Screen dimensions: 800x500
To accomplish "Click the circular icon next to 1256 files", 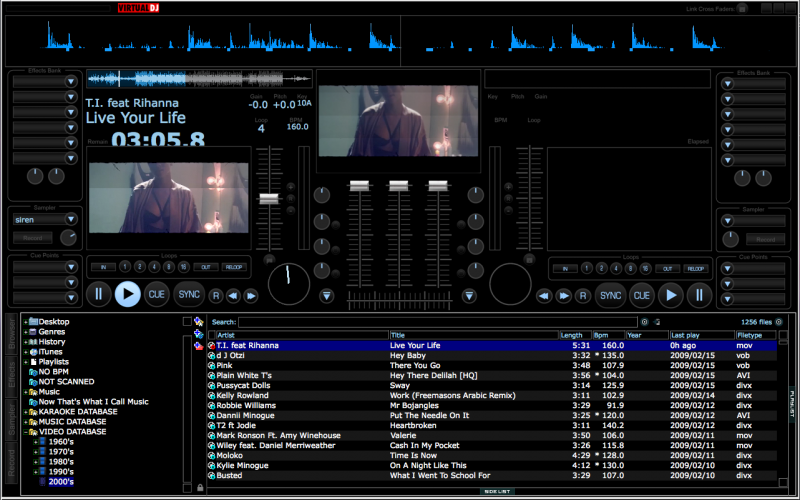I will 779,322.
